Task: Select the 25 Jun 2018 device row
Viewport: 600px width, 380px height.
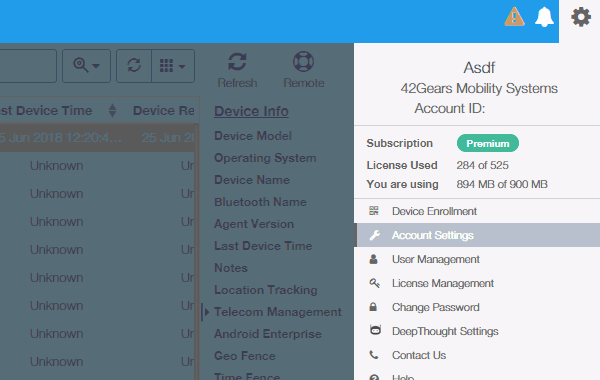Action: click(98, 137)
